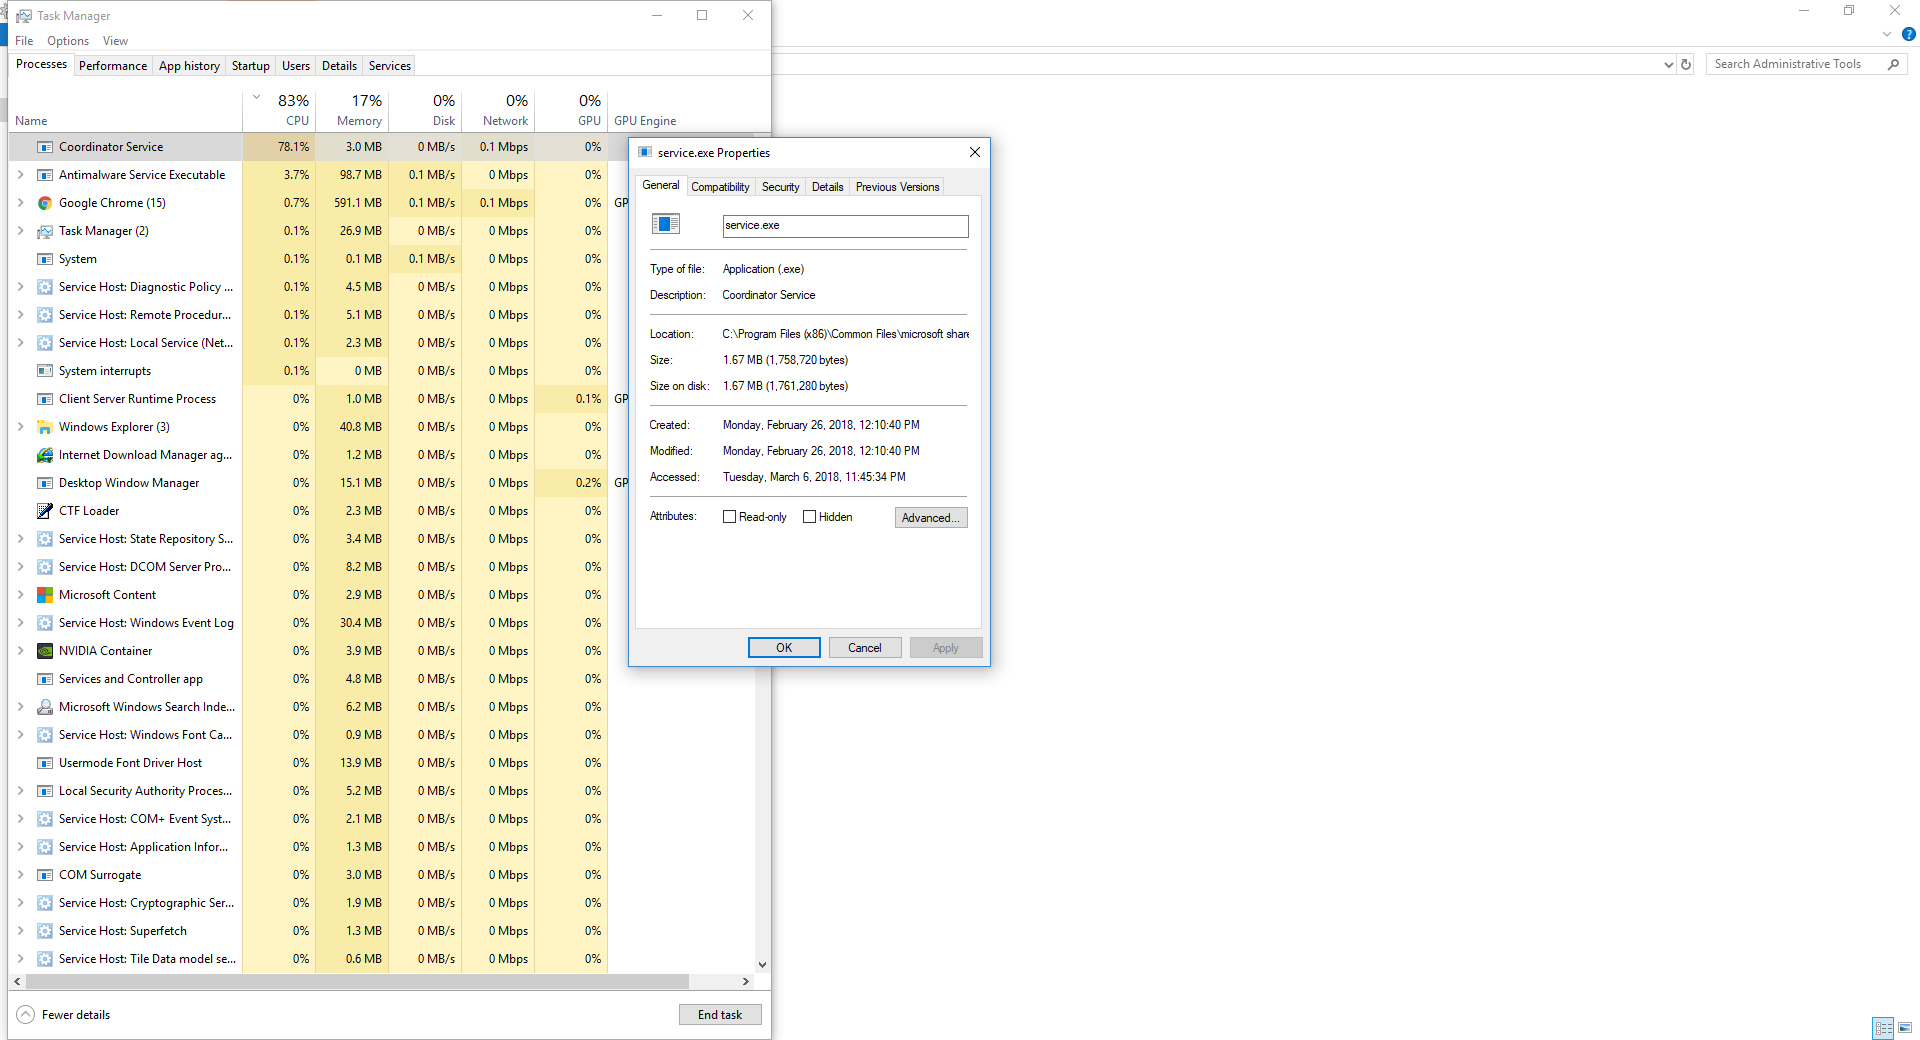Image resolution: width=1920 pixels, height=1040 pixels.
Task: Expand the Windows Explorer (3) process group
Action: pyautogui.click(x=20, y=427)
